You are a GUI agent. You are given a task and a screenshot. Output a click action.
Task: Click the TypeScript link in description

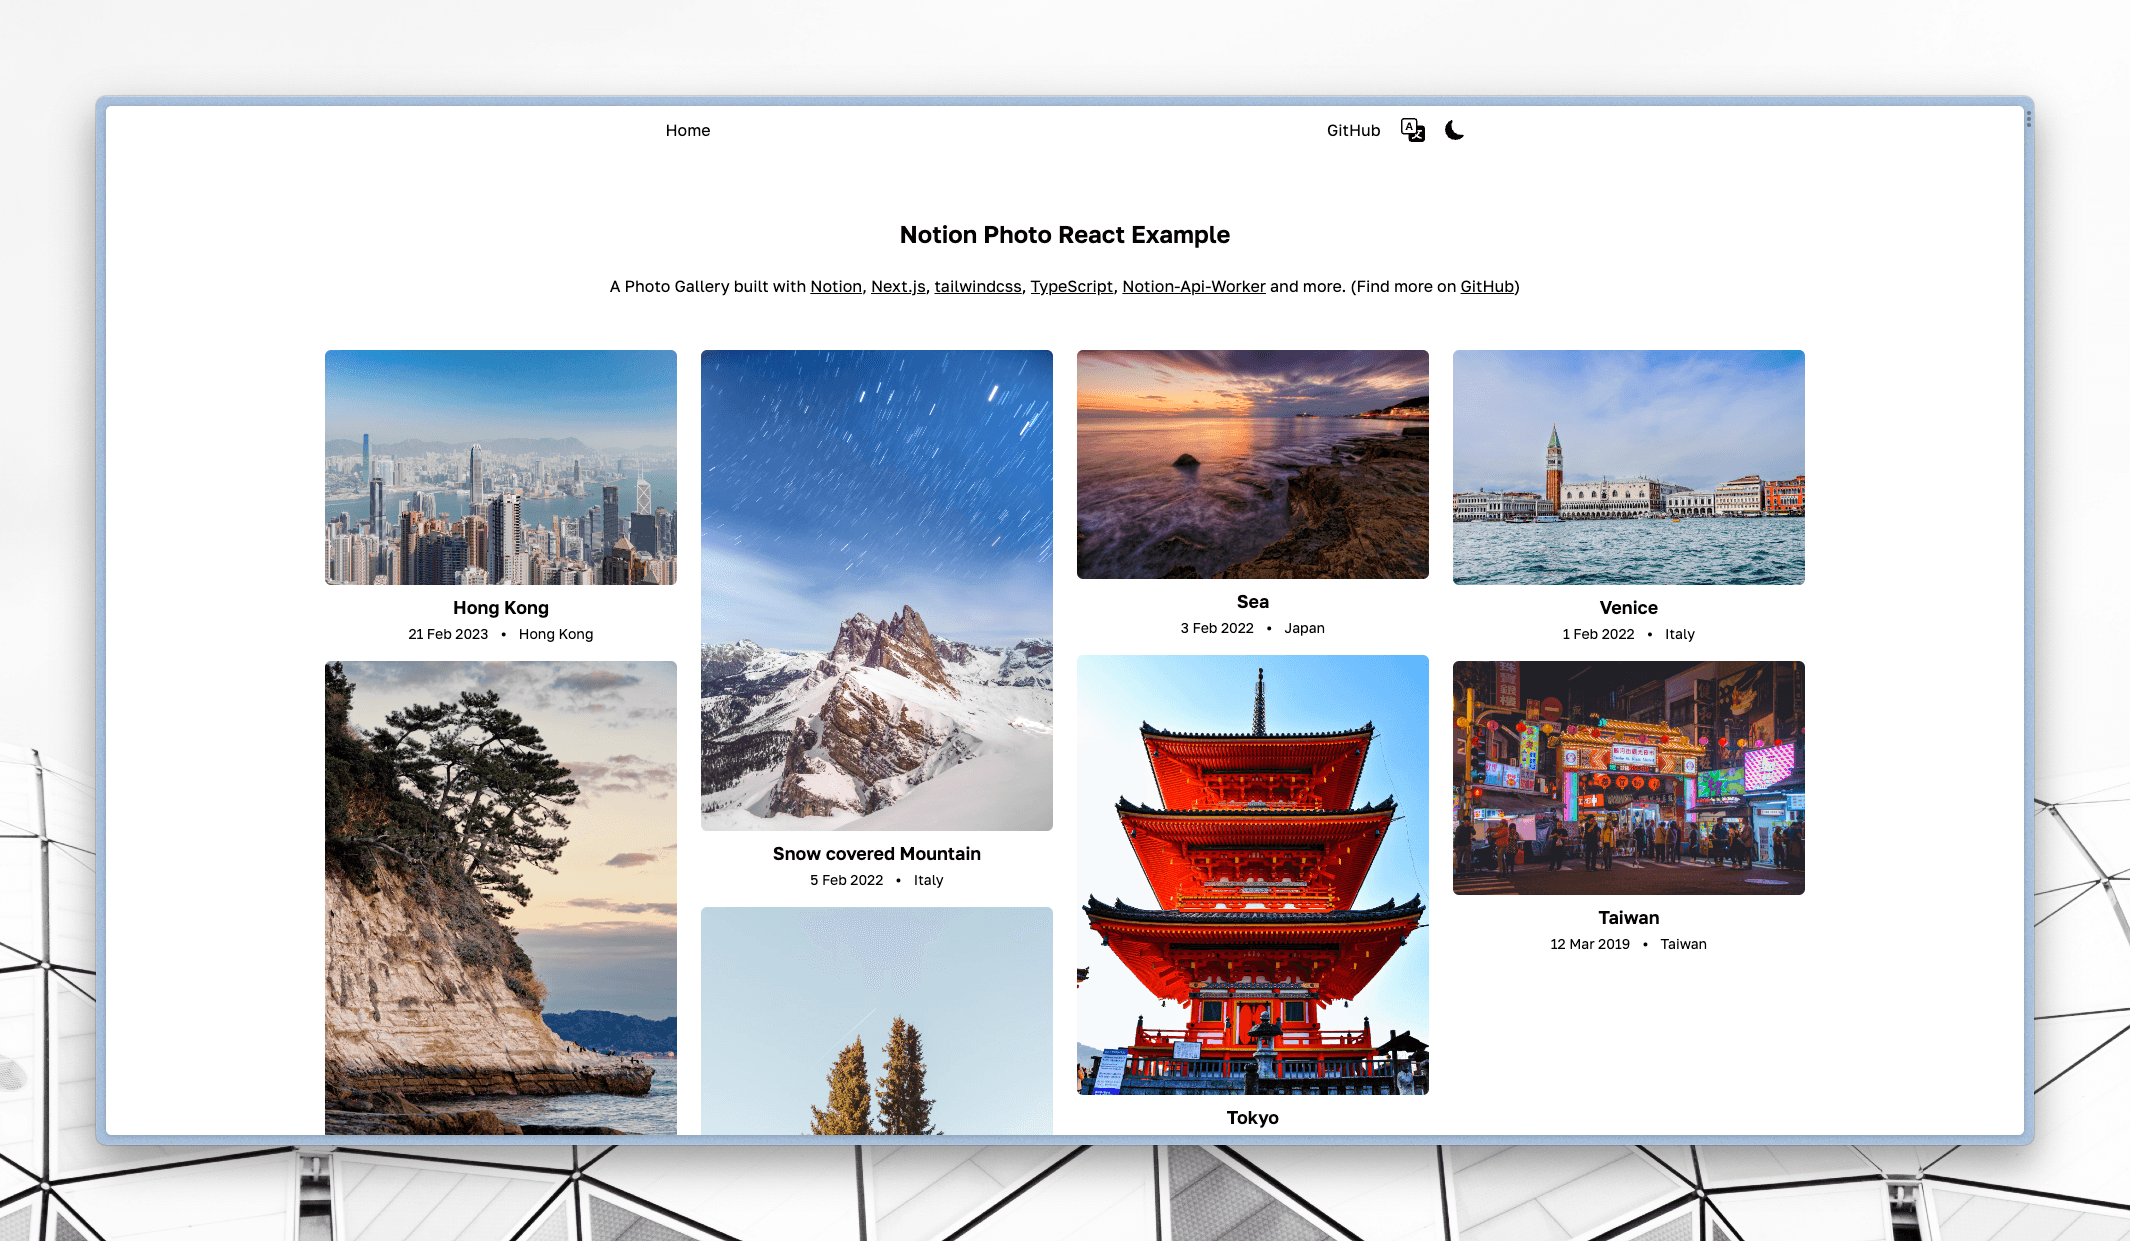(x=1071, y=287)
